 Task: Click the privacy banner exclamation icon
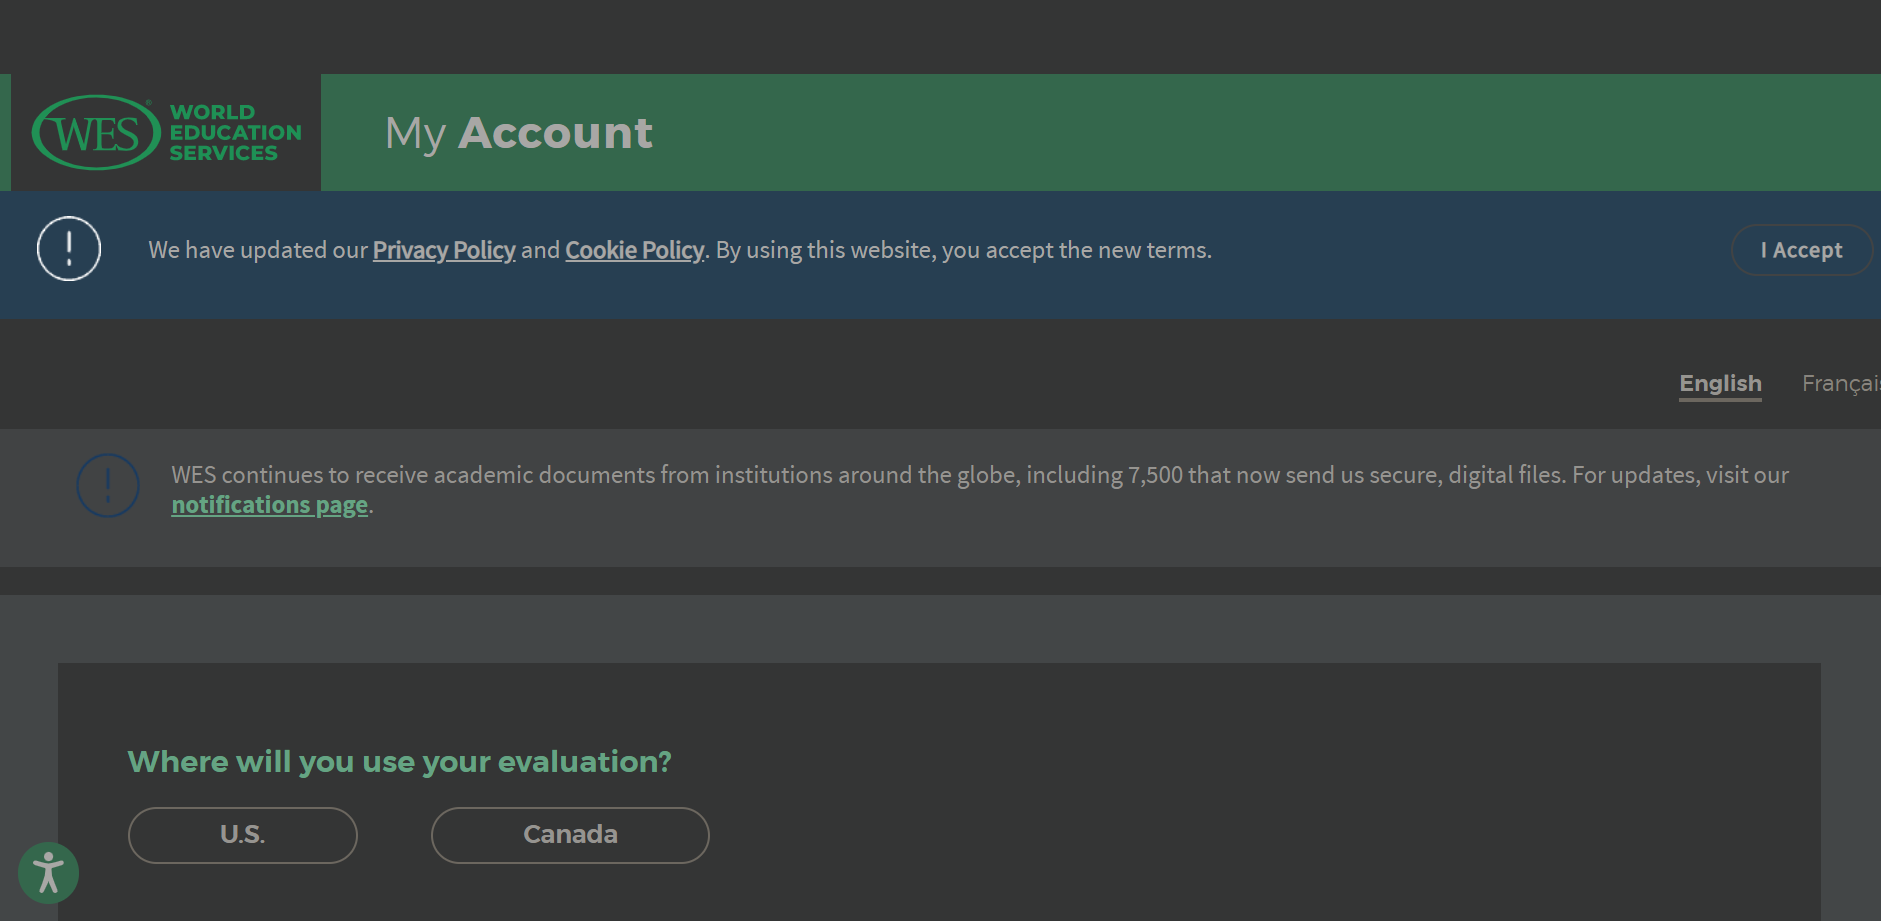point(69,249)
